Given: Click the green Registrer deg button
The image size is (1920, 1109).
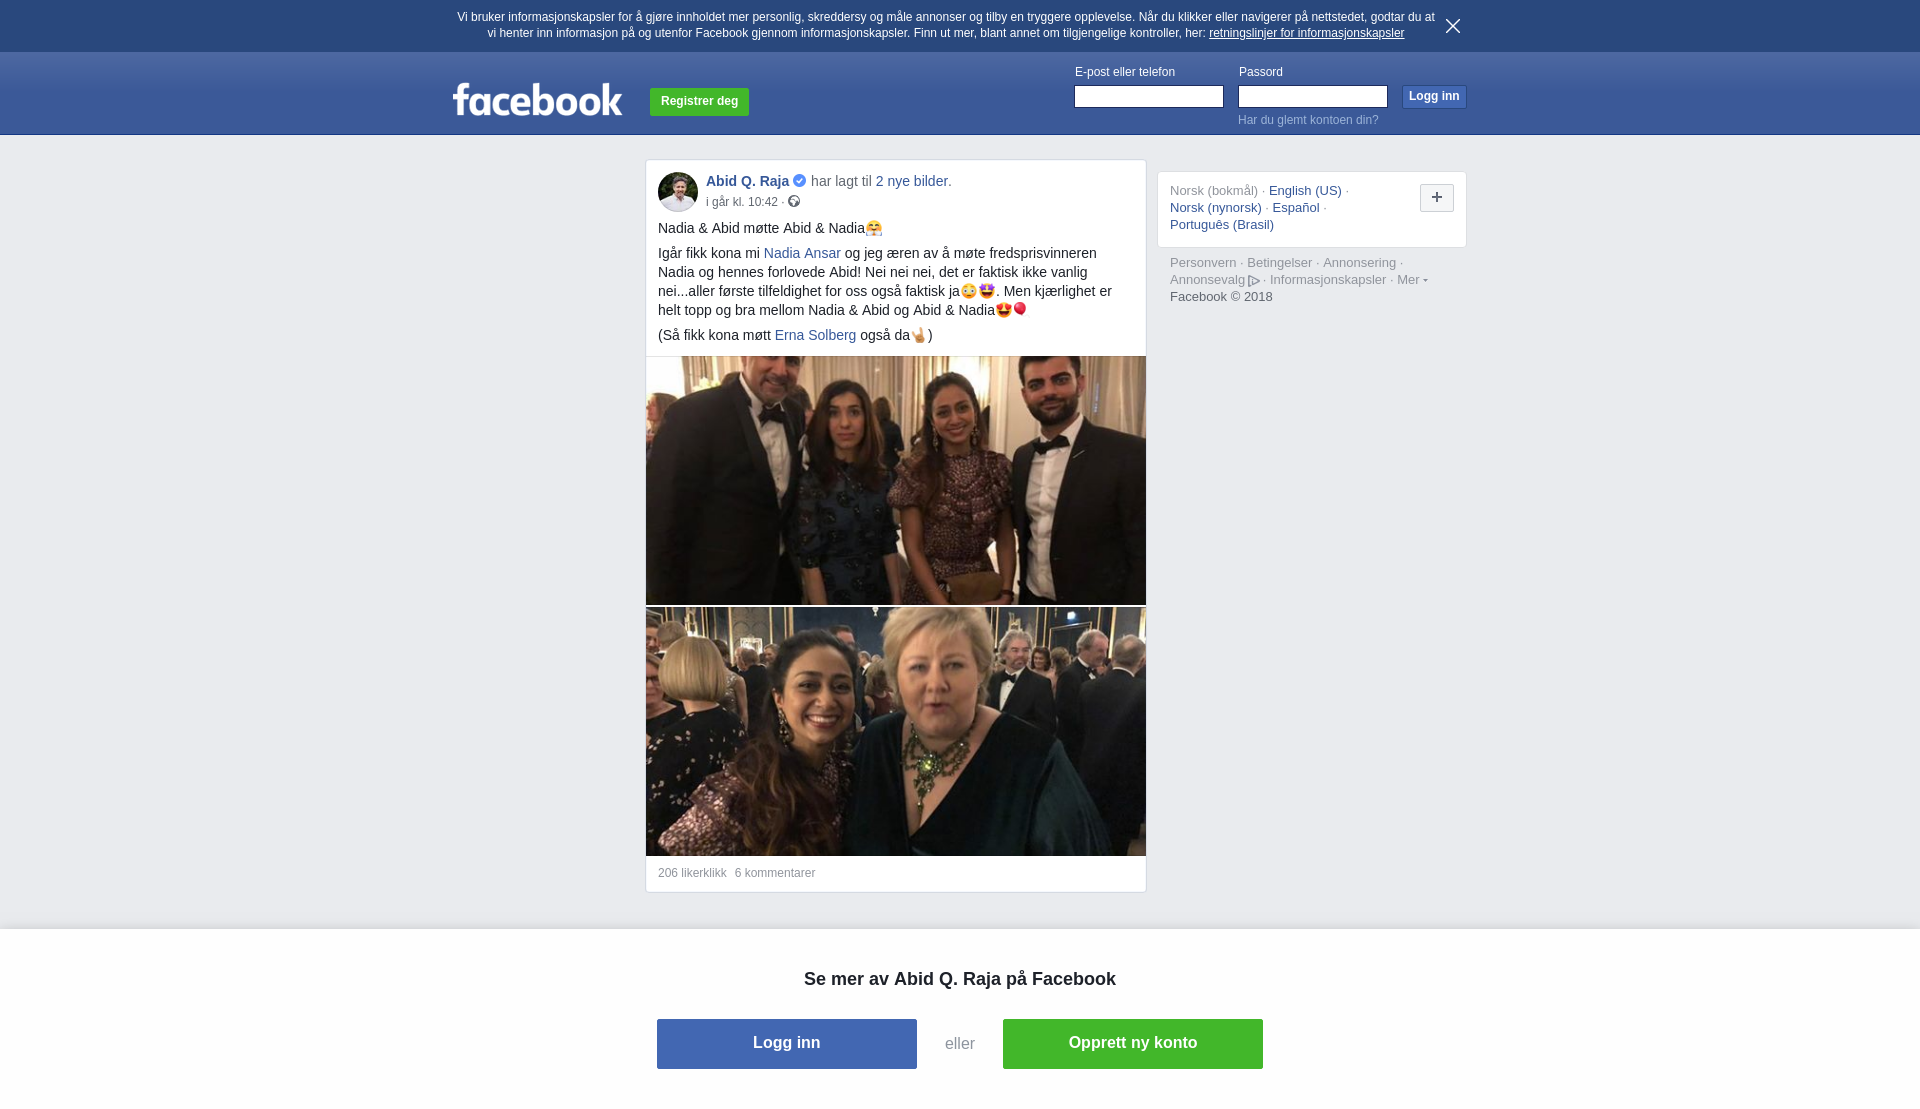Looking at the screenshot, I should pyautogui.click(x=699, y=101).
